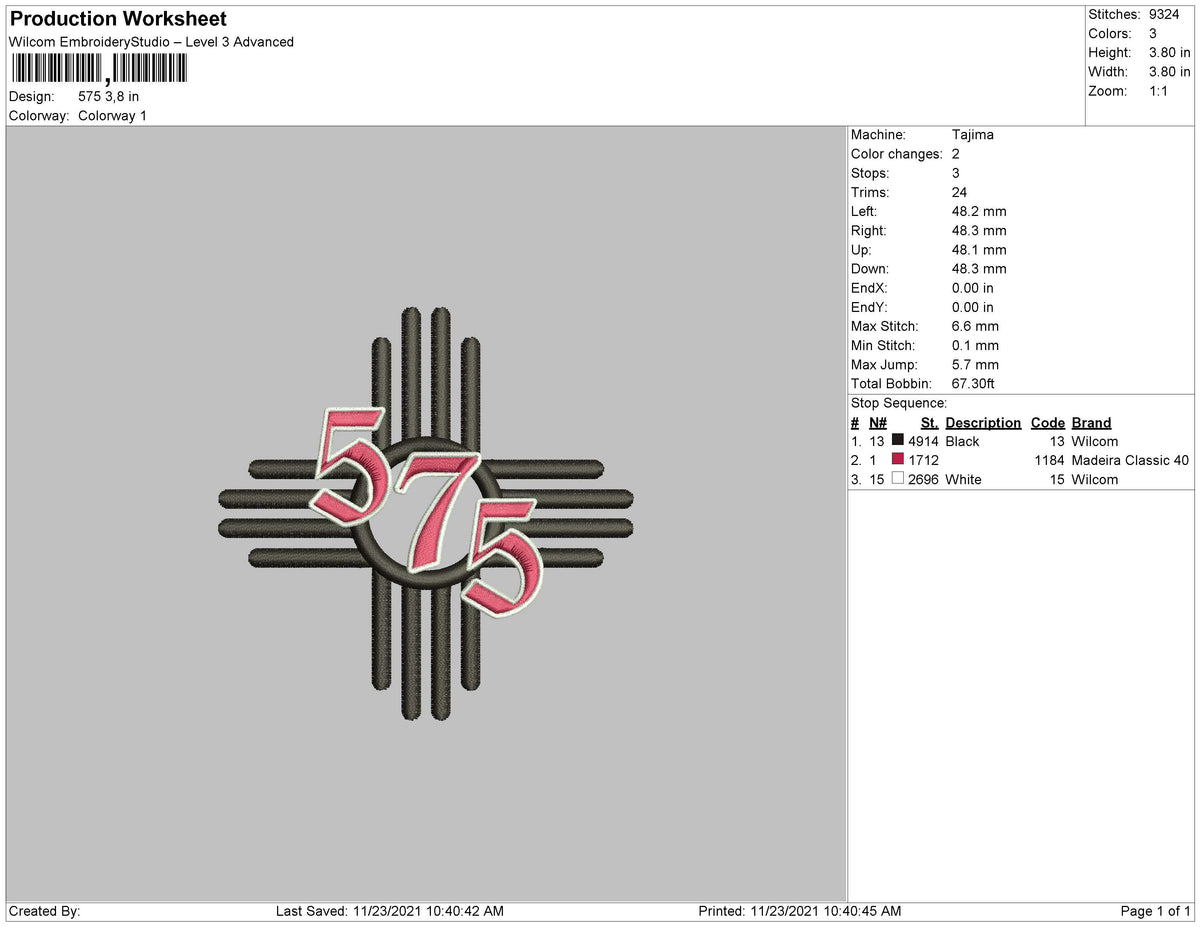
Task: Click the 'Stop Sequence:' heading
Action: pos(898,403)
